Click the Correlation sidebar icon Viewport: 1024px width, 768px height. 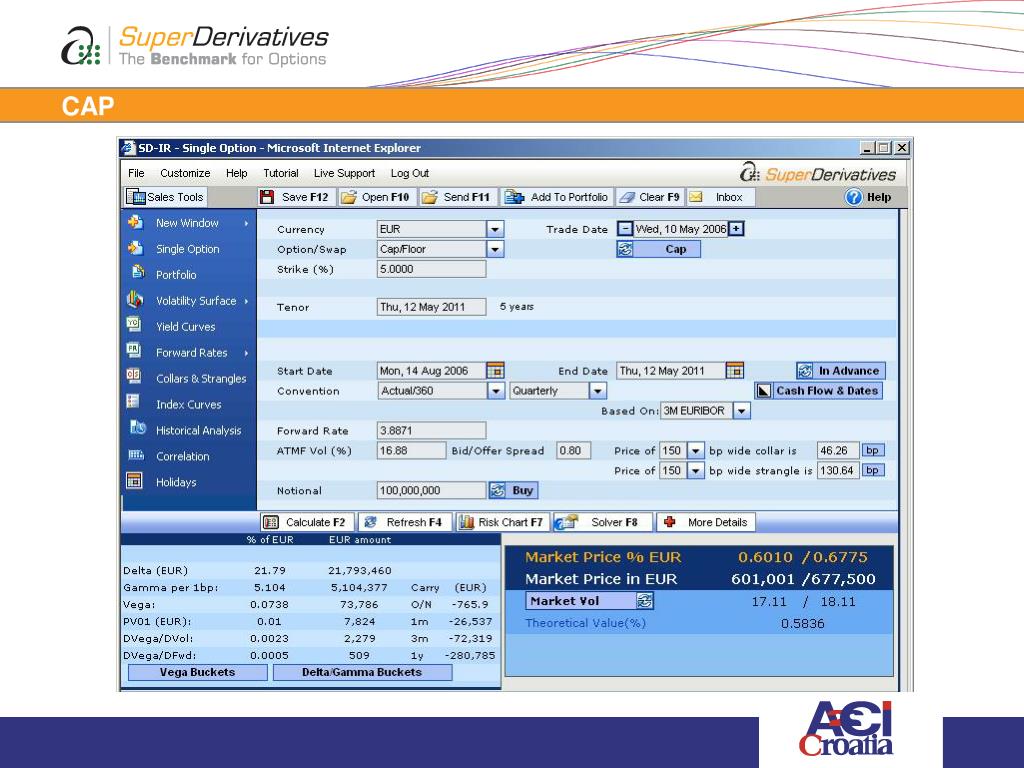(x=135, y=455)
